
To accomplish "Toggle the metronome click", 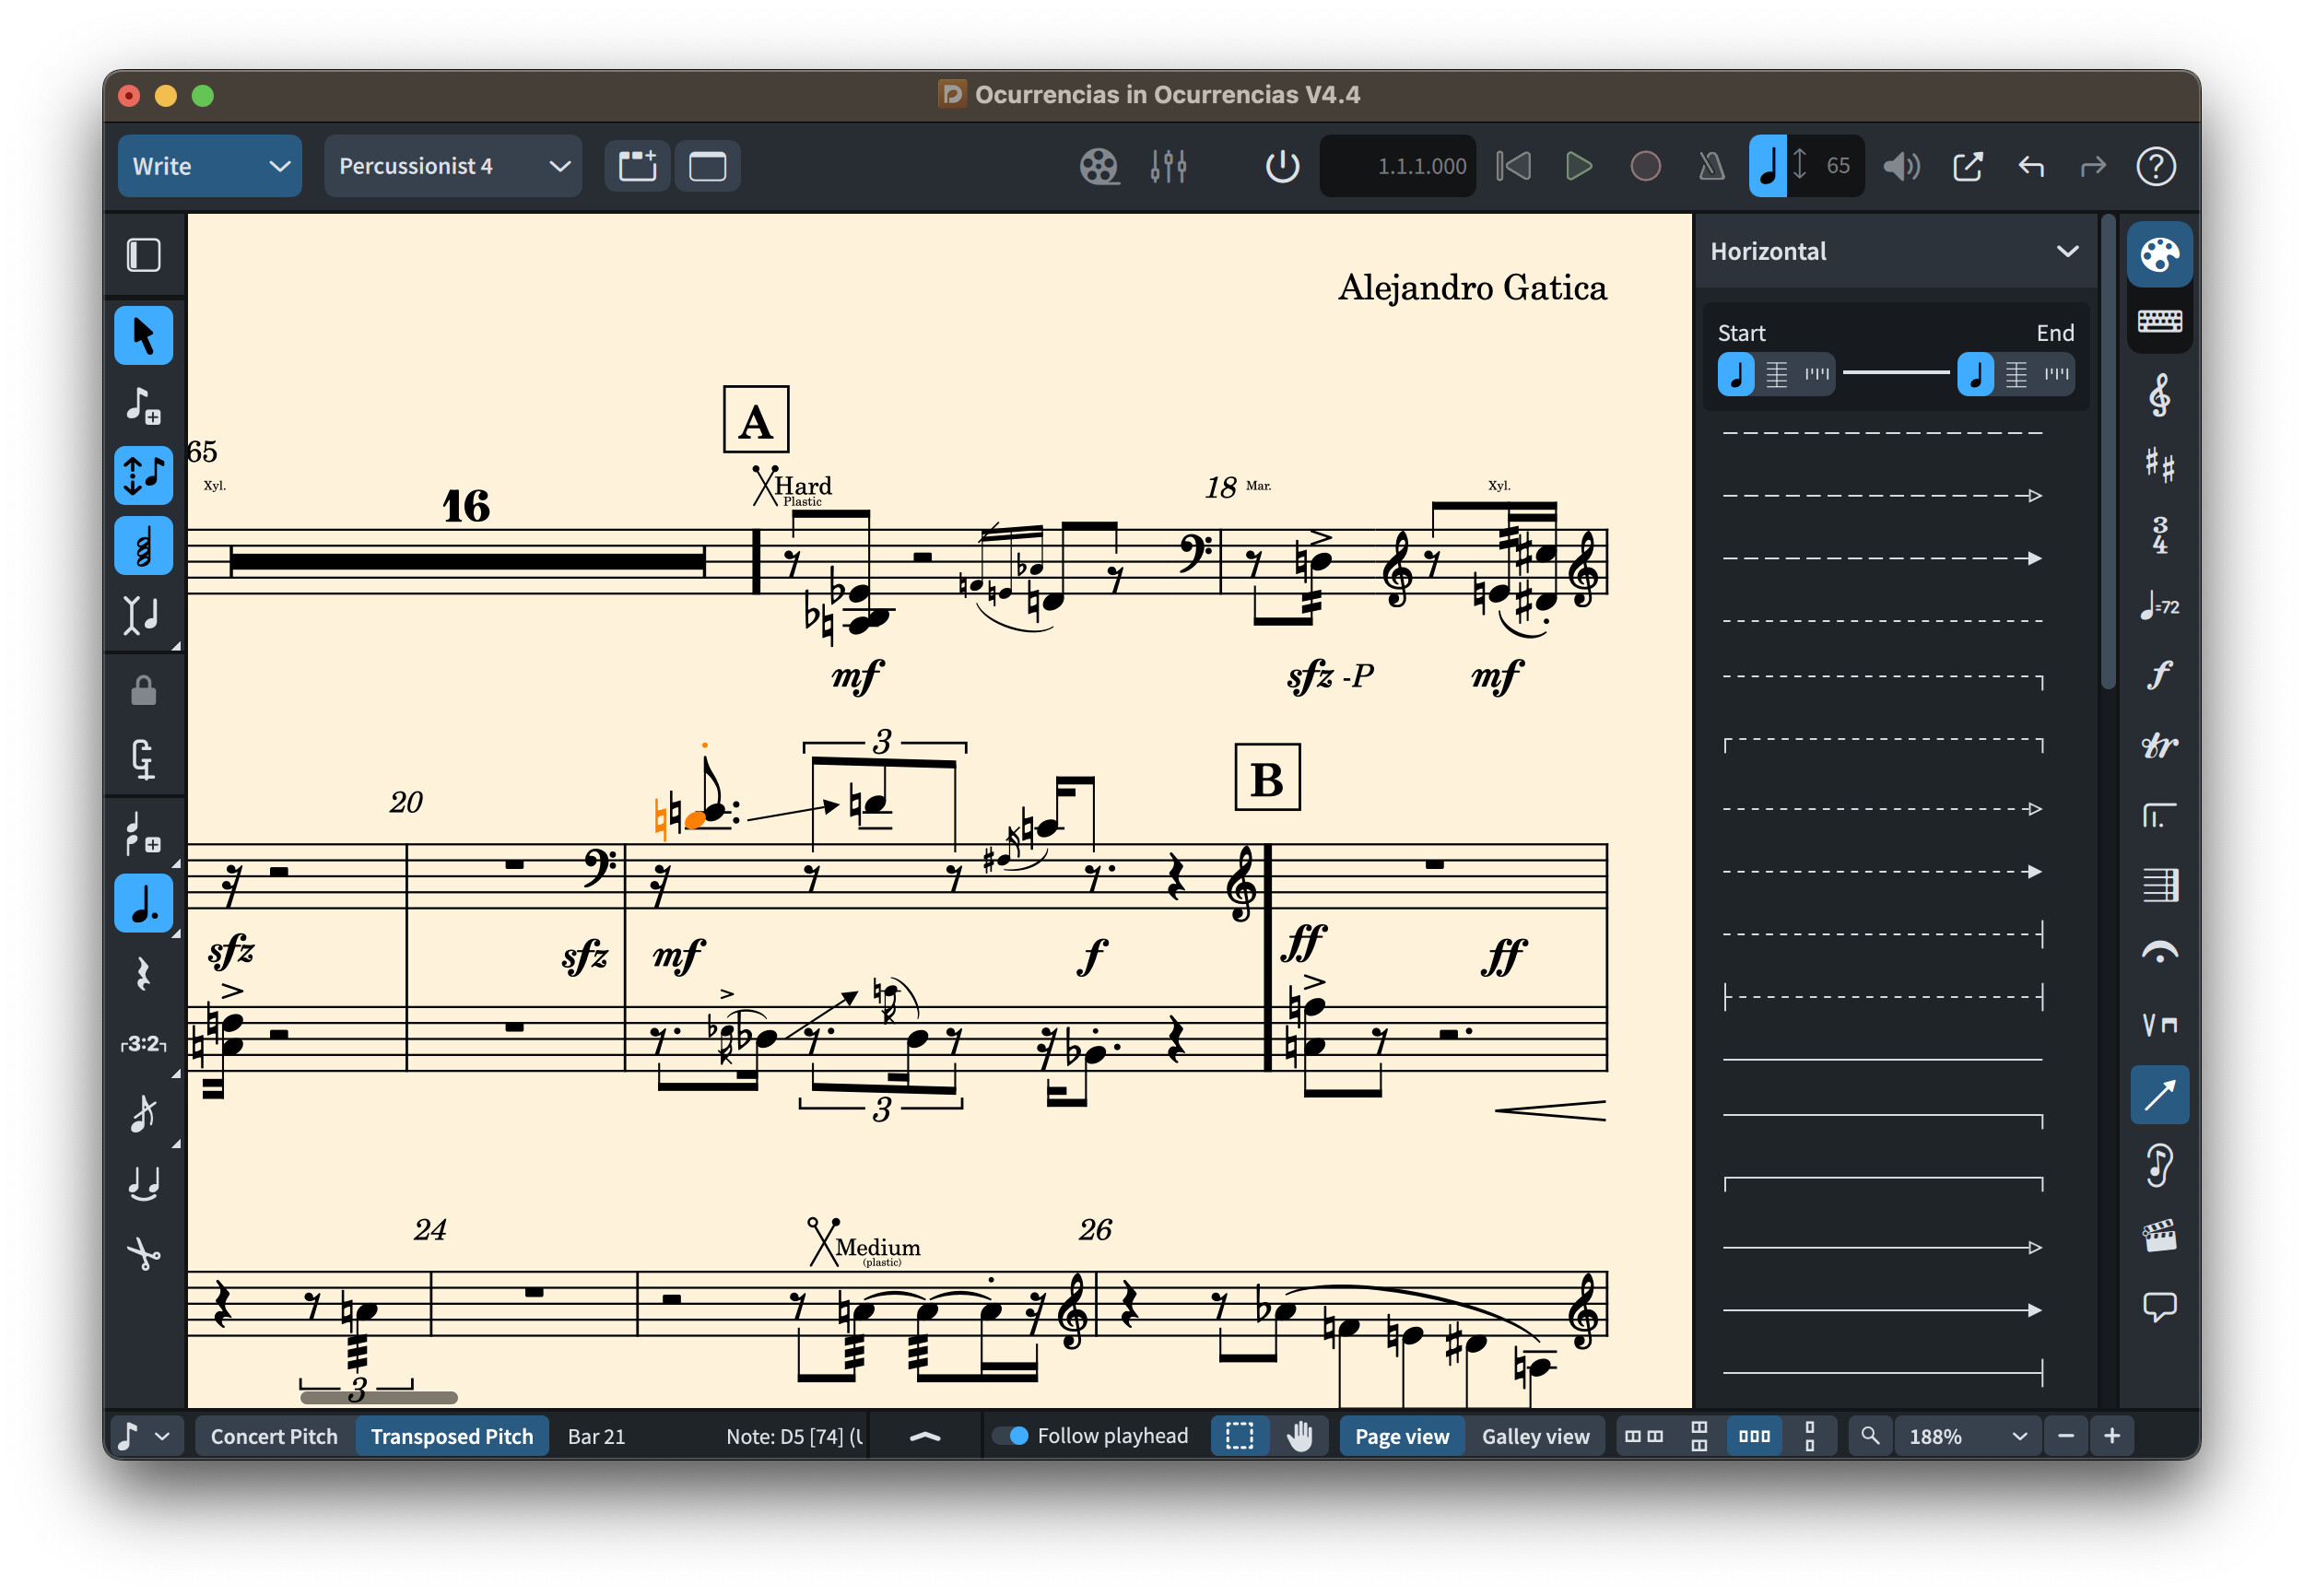I will click(x=1711, y=166).
